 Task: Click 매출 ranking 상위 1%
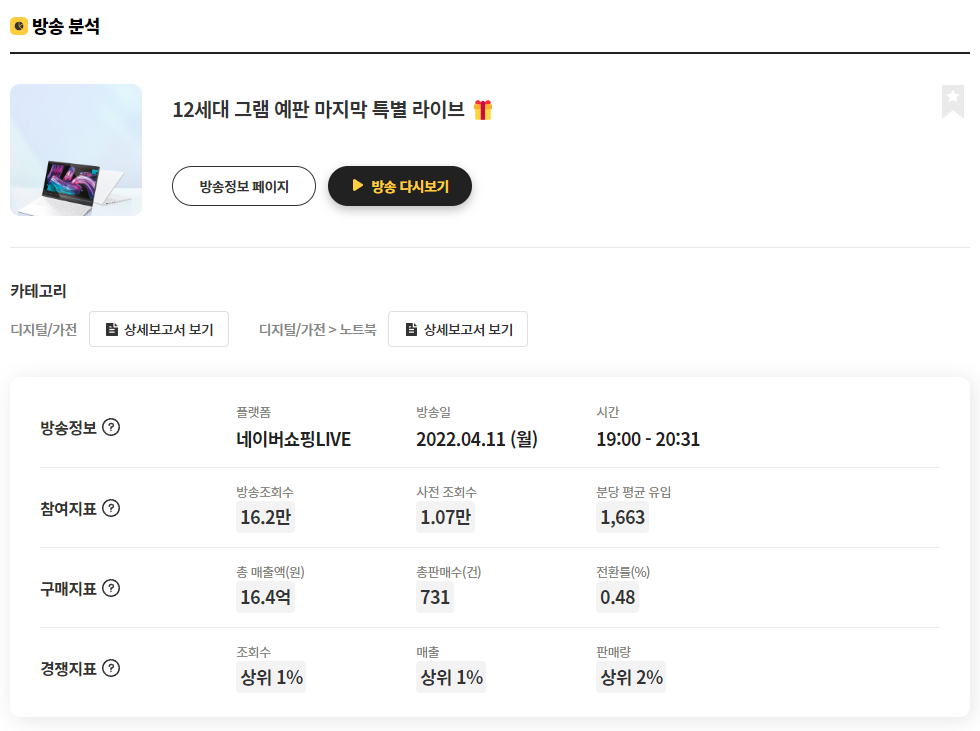451,677
